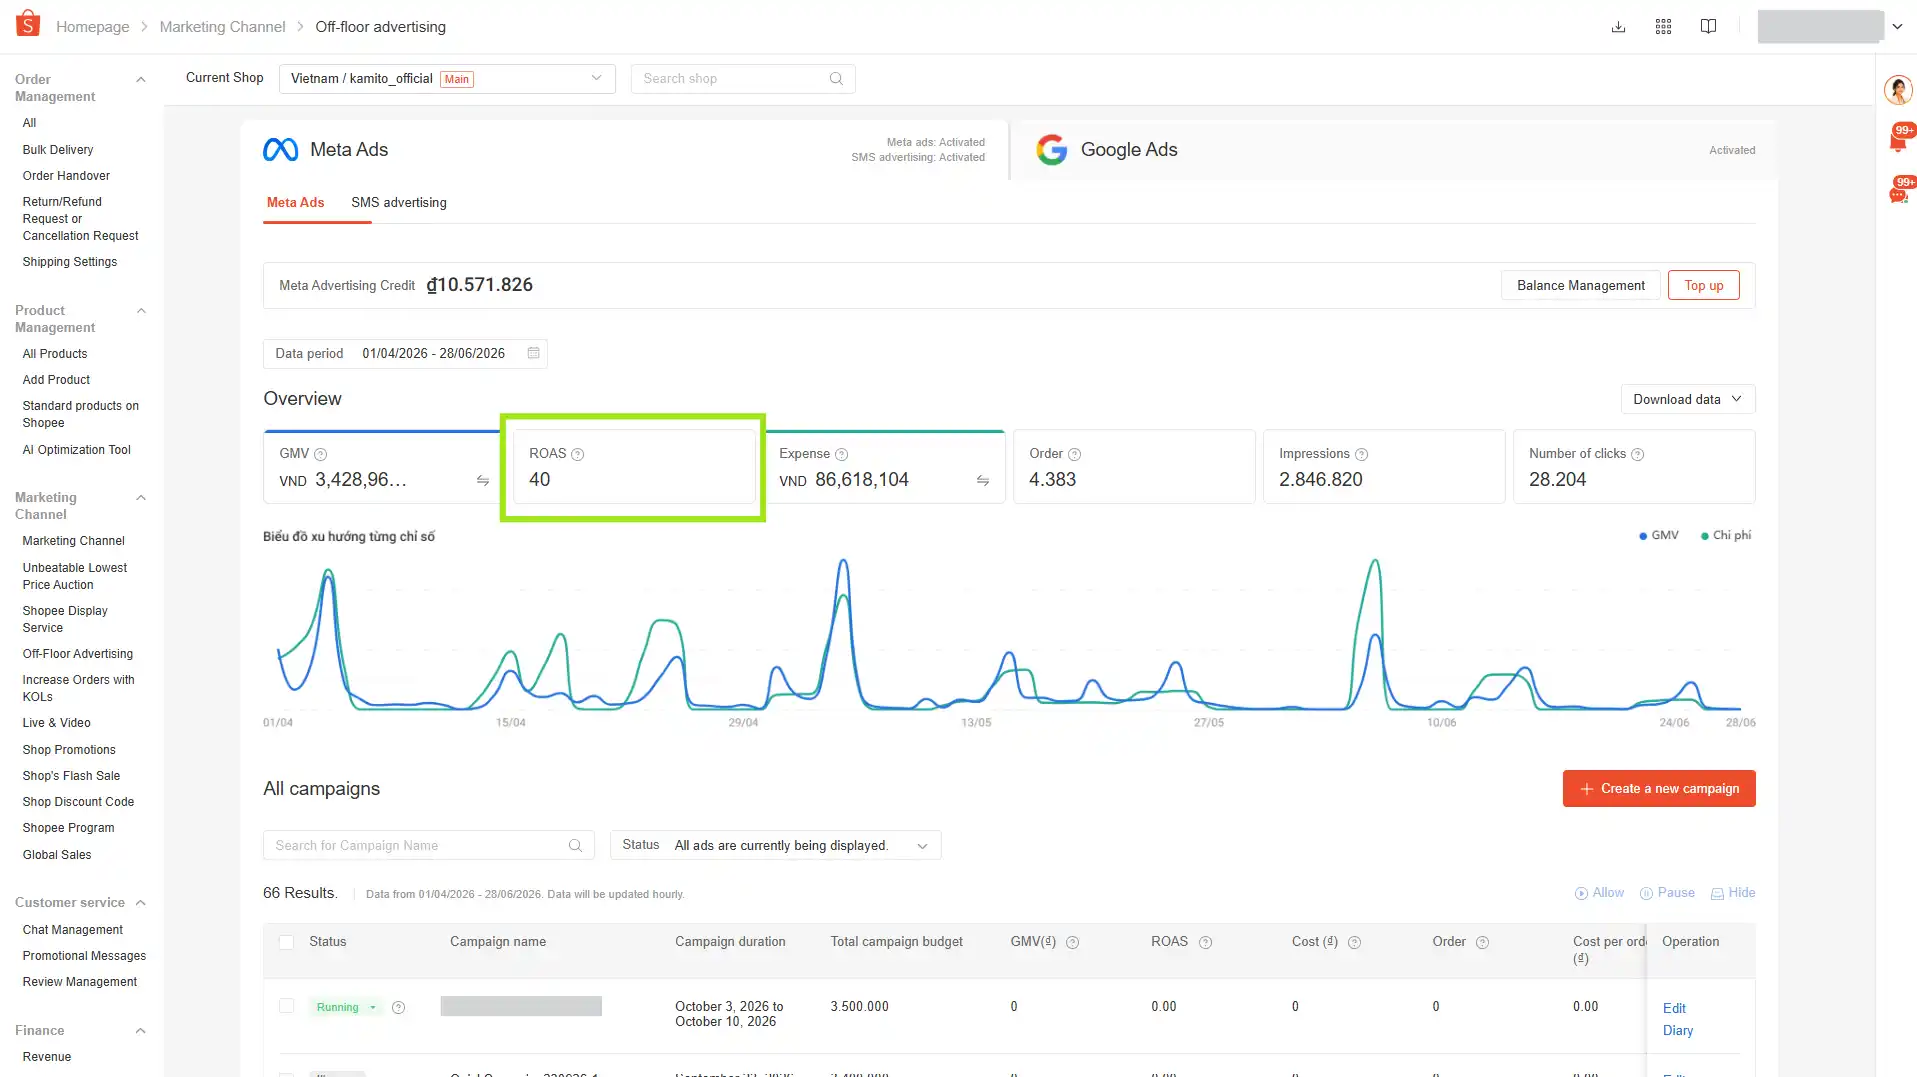This screenshot has width=1917, height=1077.
Task: Open Off-Floor Advertising in sidebar
Action: (x=78, y=654)
